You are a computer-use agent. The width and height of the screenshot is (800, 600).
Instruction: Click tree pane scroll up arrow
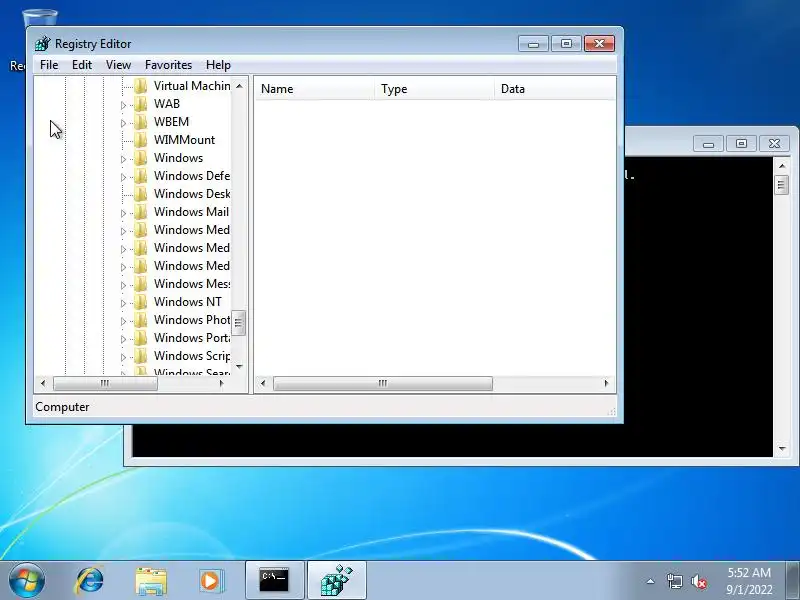[x=239, y=86]
